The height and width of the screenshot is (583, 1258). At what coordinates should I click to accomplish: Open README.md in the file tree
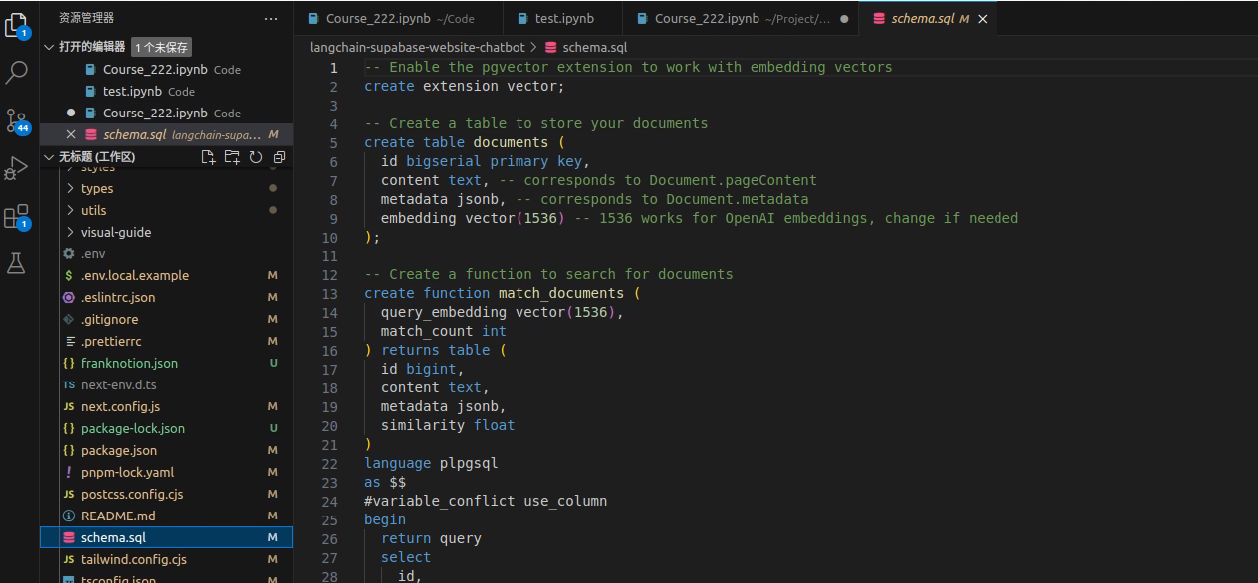click(117, 516)
